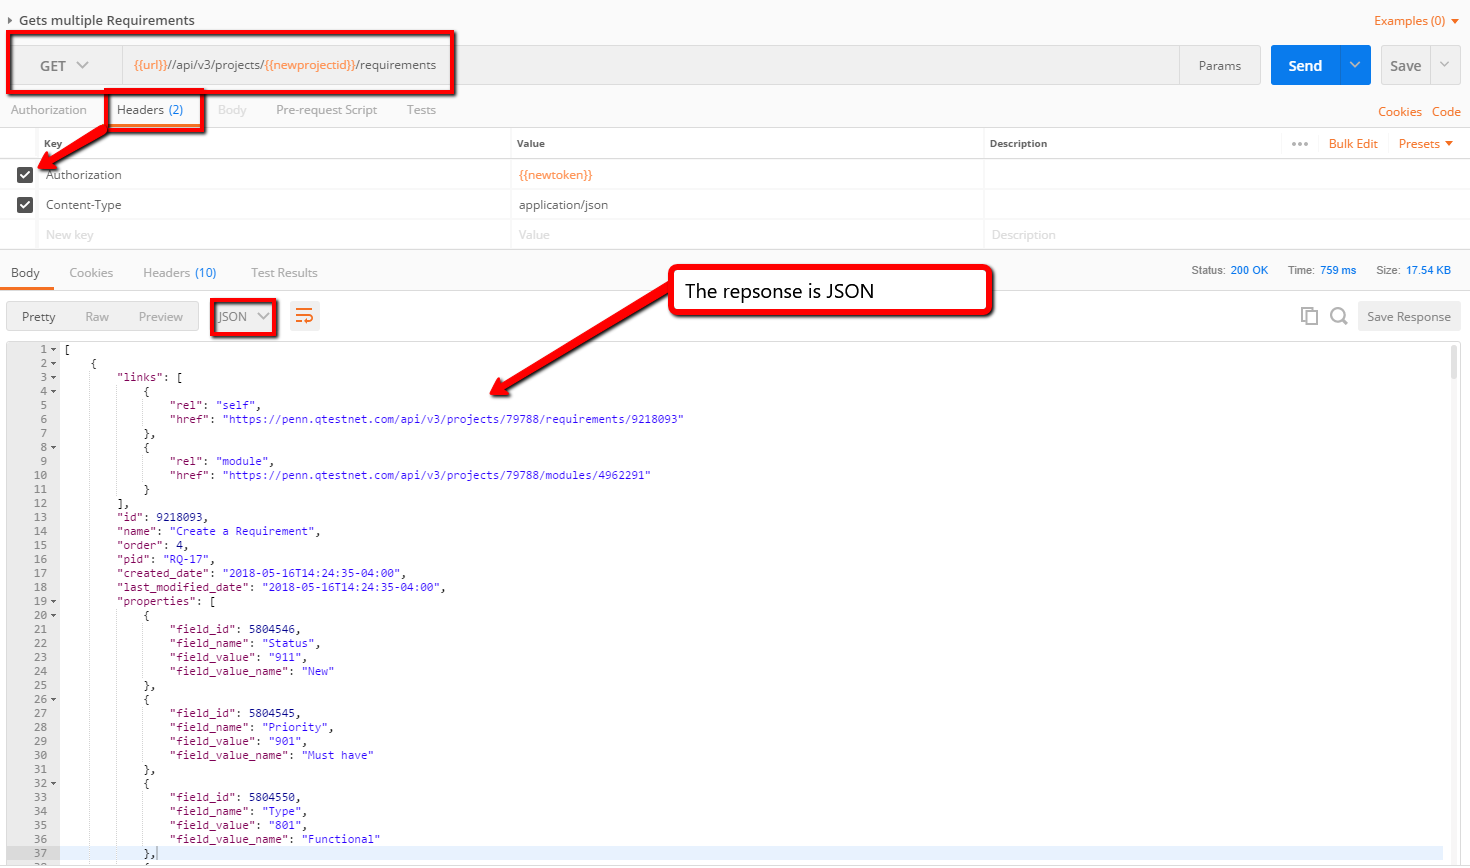
Task: Switch to the Pre-request Script tab
Action: coord(326,110)
